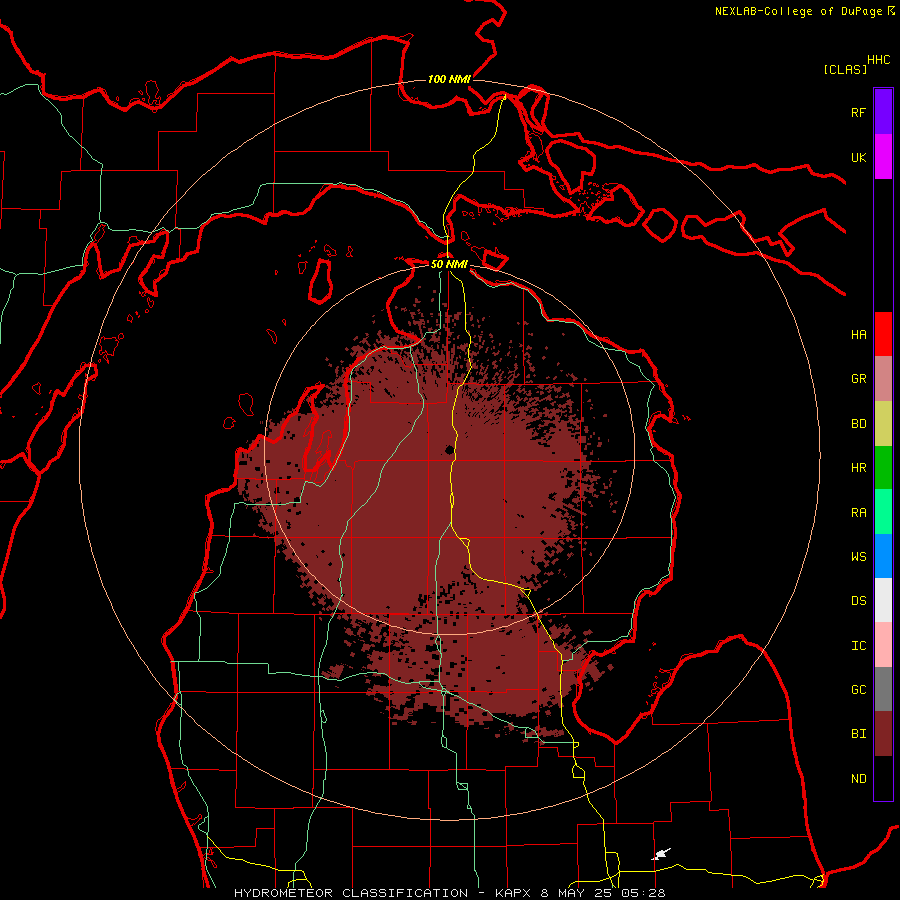Click the black radar site dot at echo center
Image resolution: width=900 pixels, height=900 pixels.
click(449, 450)
